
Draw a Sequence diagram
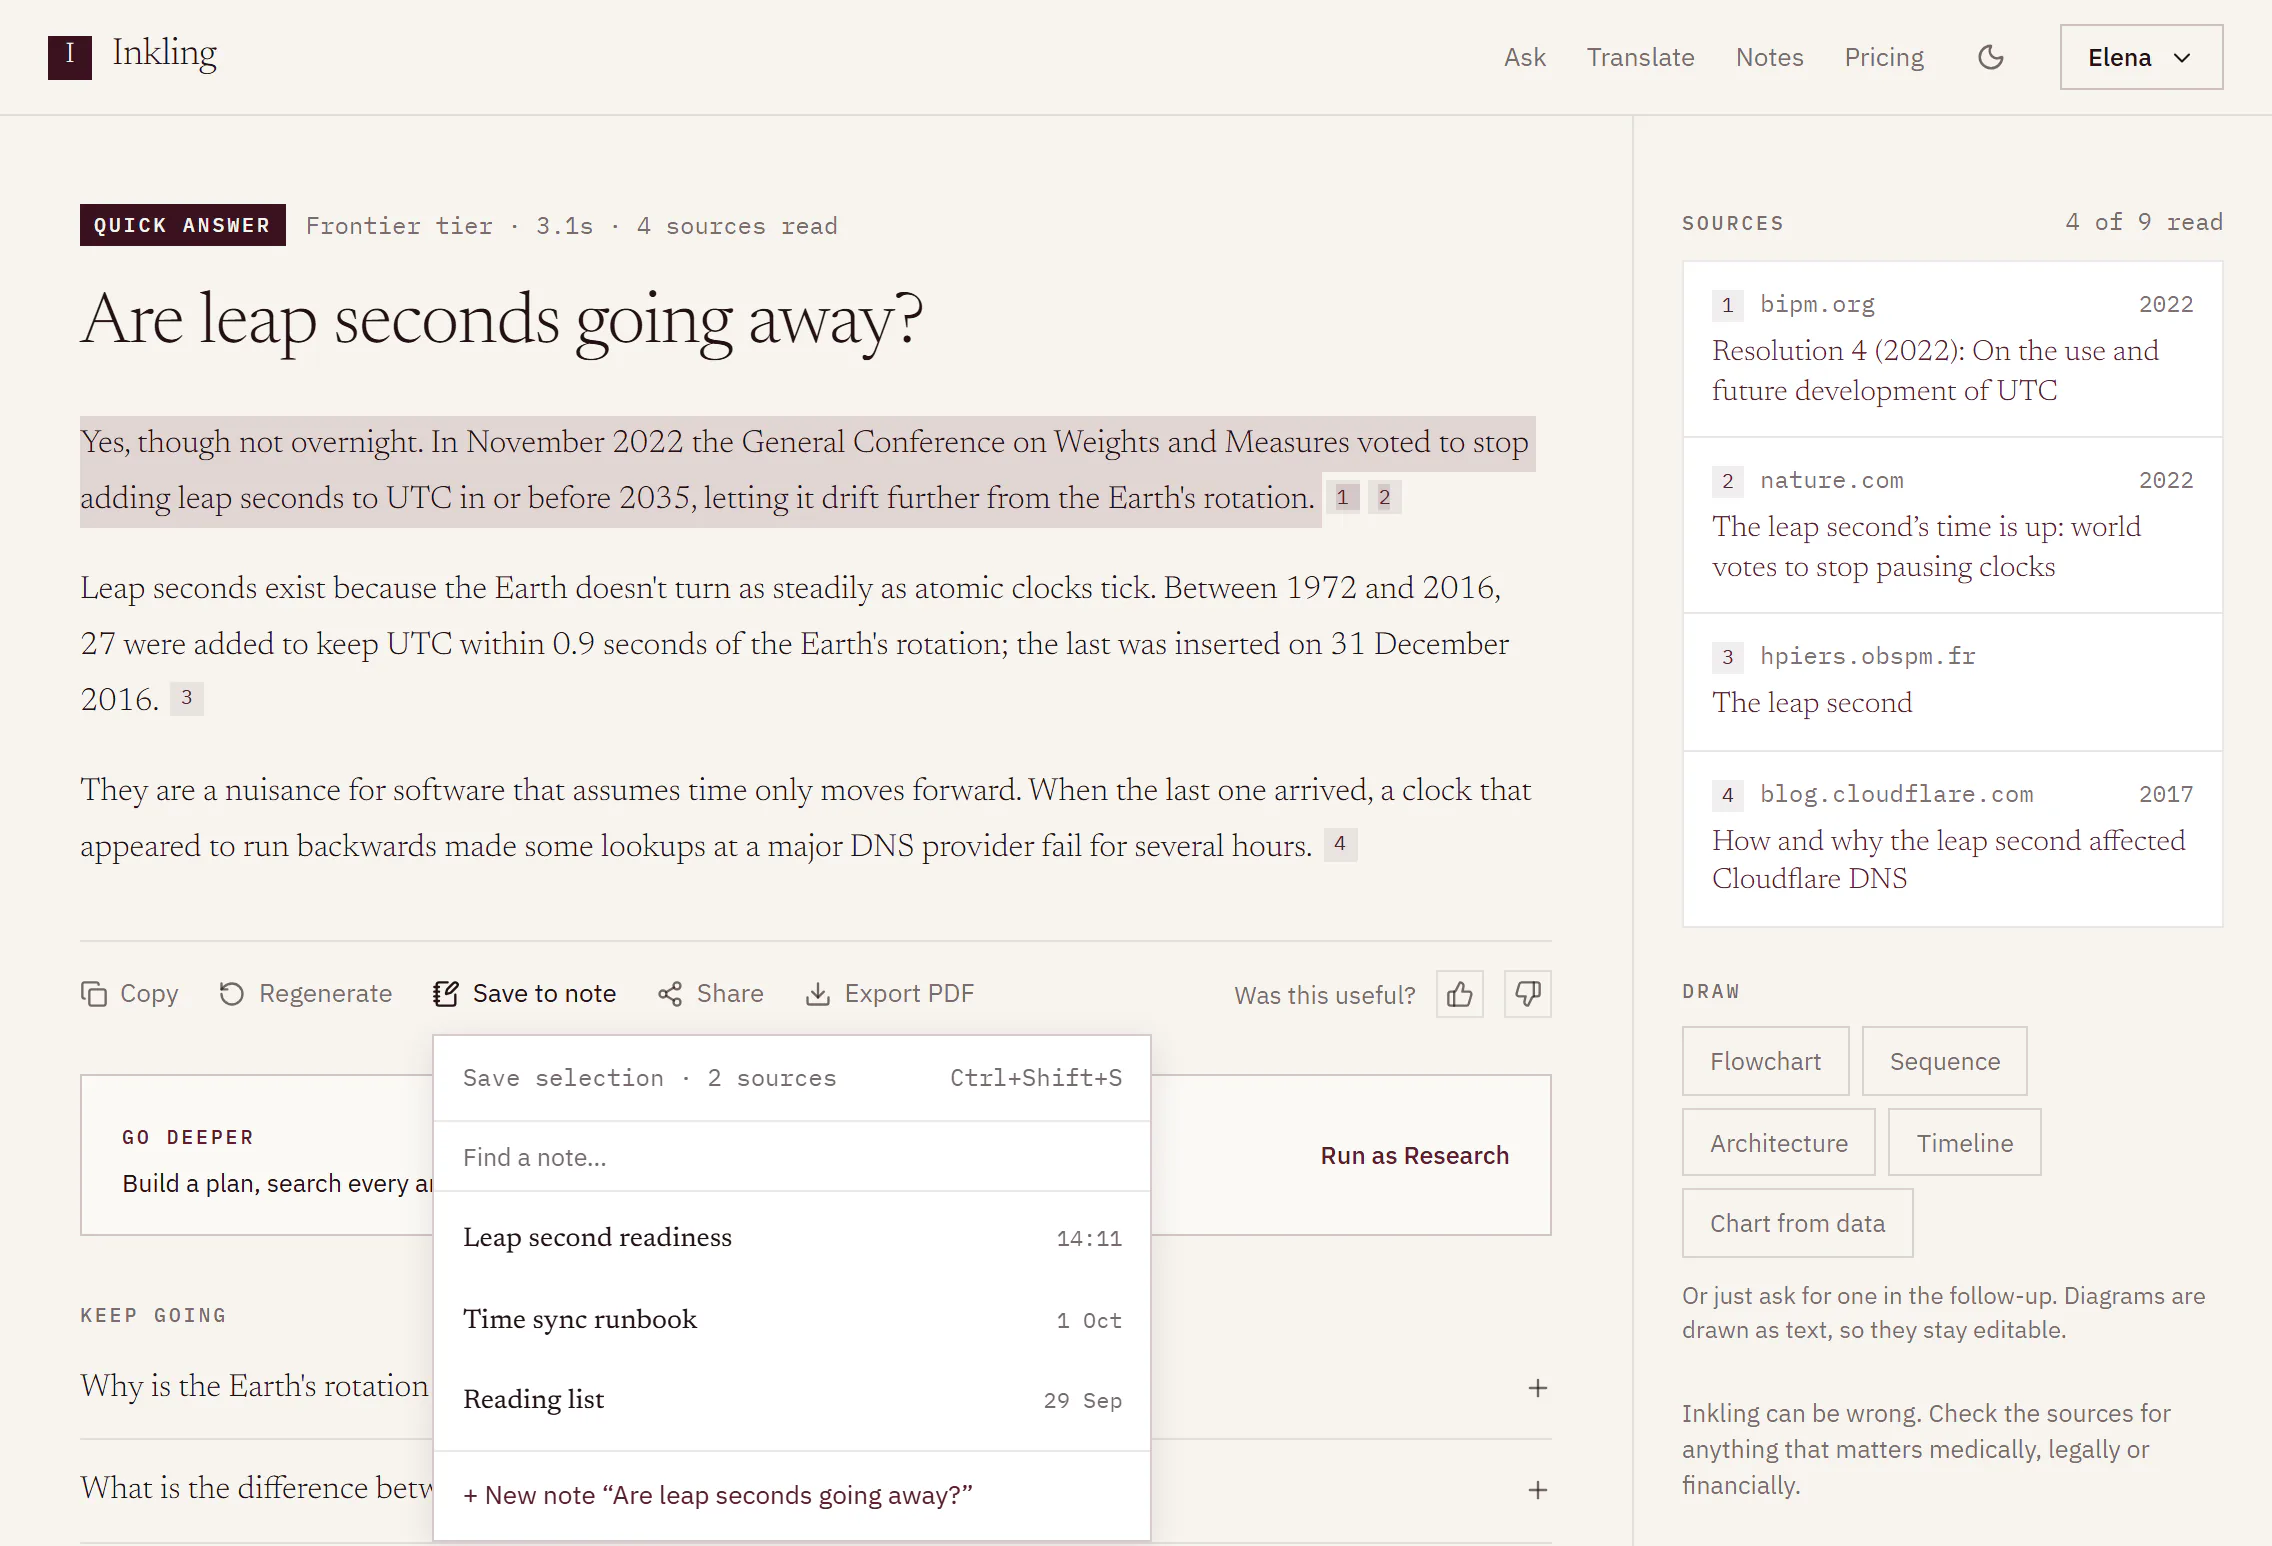1944,1061
